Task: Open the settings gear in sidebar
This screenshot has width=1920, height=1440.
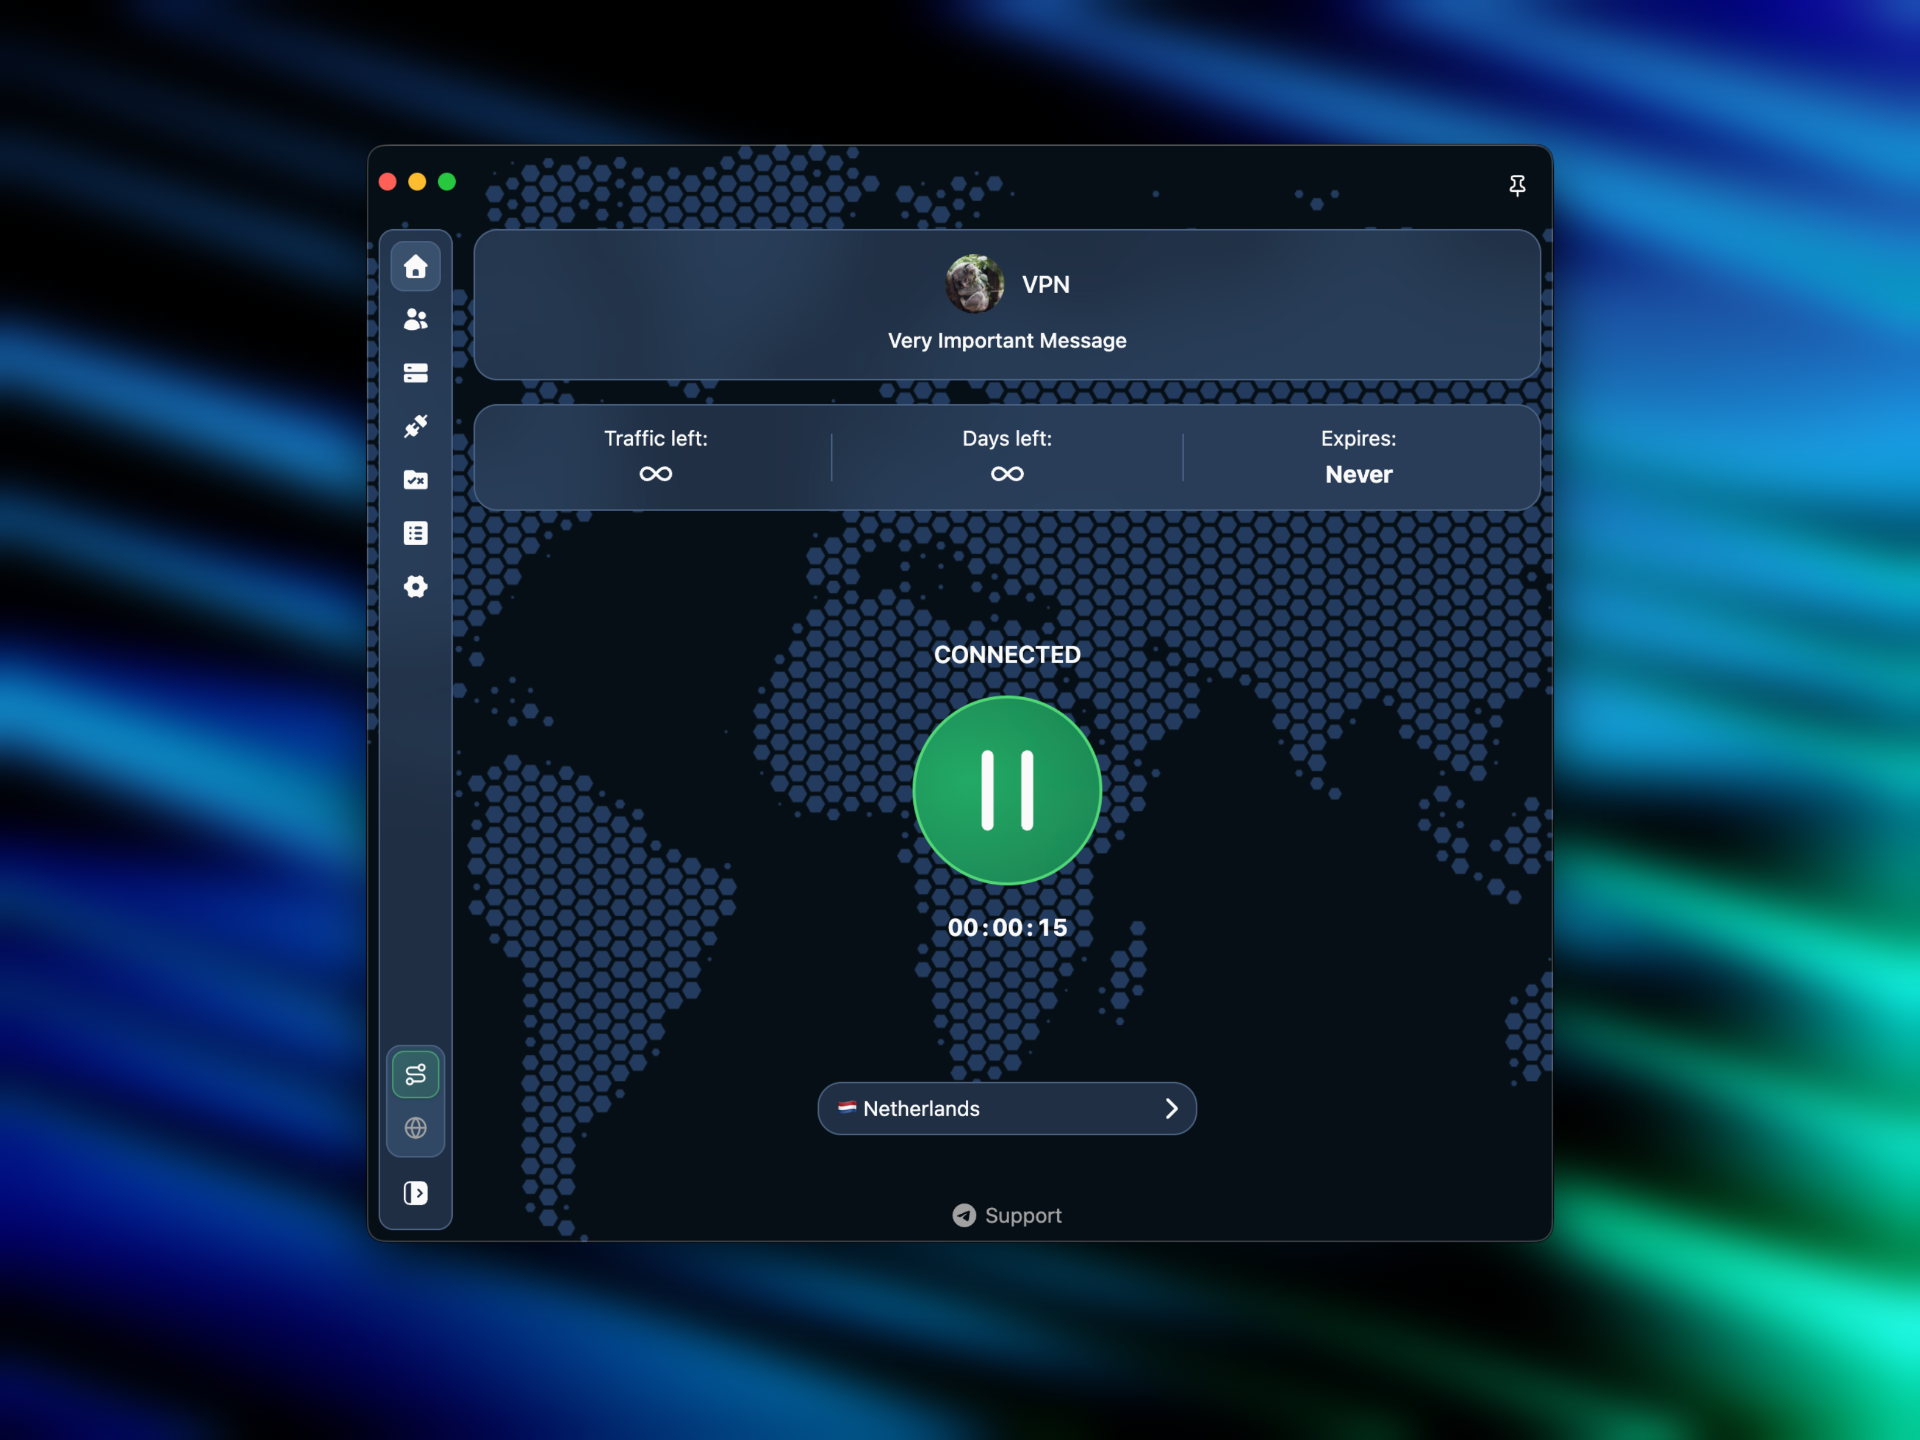Action: pos(415,586)
